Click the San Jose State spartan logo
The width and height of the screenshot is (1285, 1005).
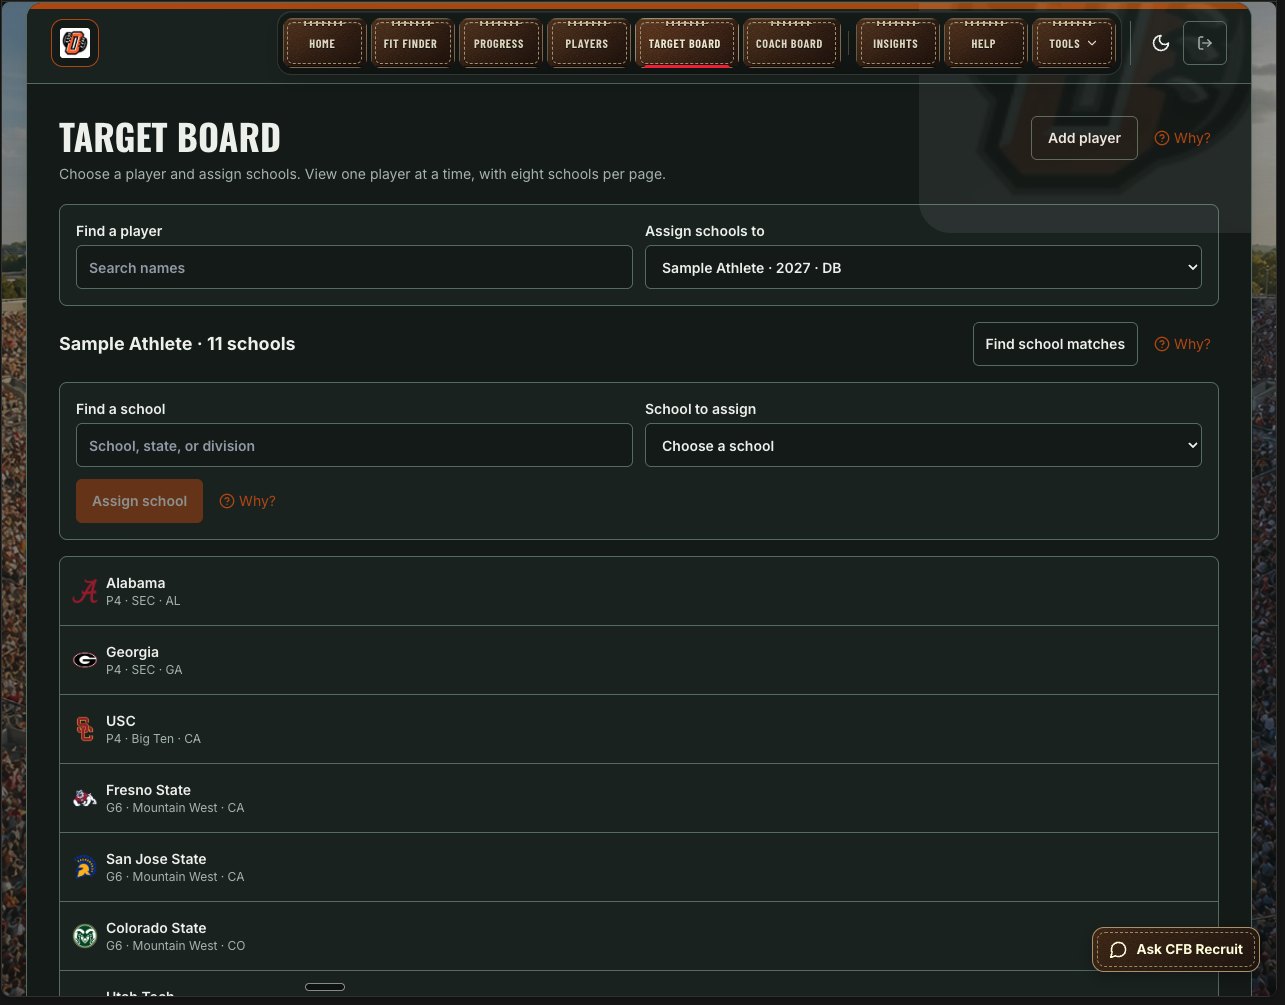coord(85,867)
